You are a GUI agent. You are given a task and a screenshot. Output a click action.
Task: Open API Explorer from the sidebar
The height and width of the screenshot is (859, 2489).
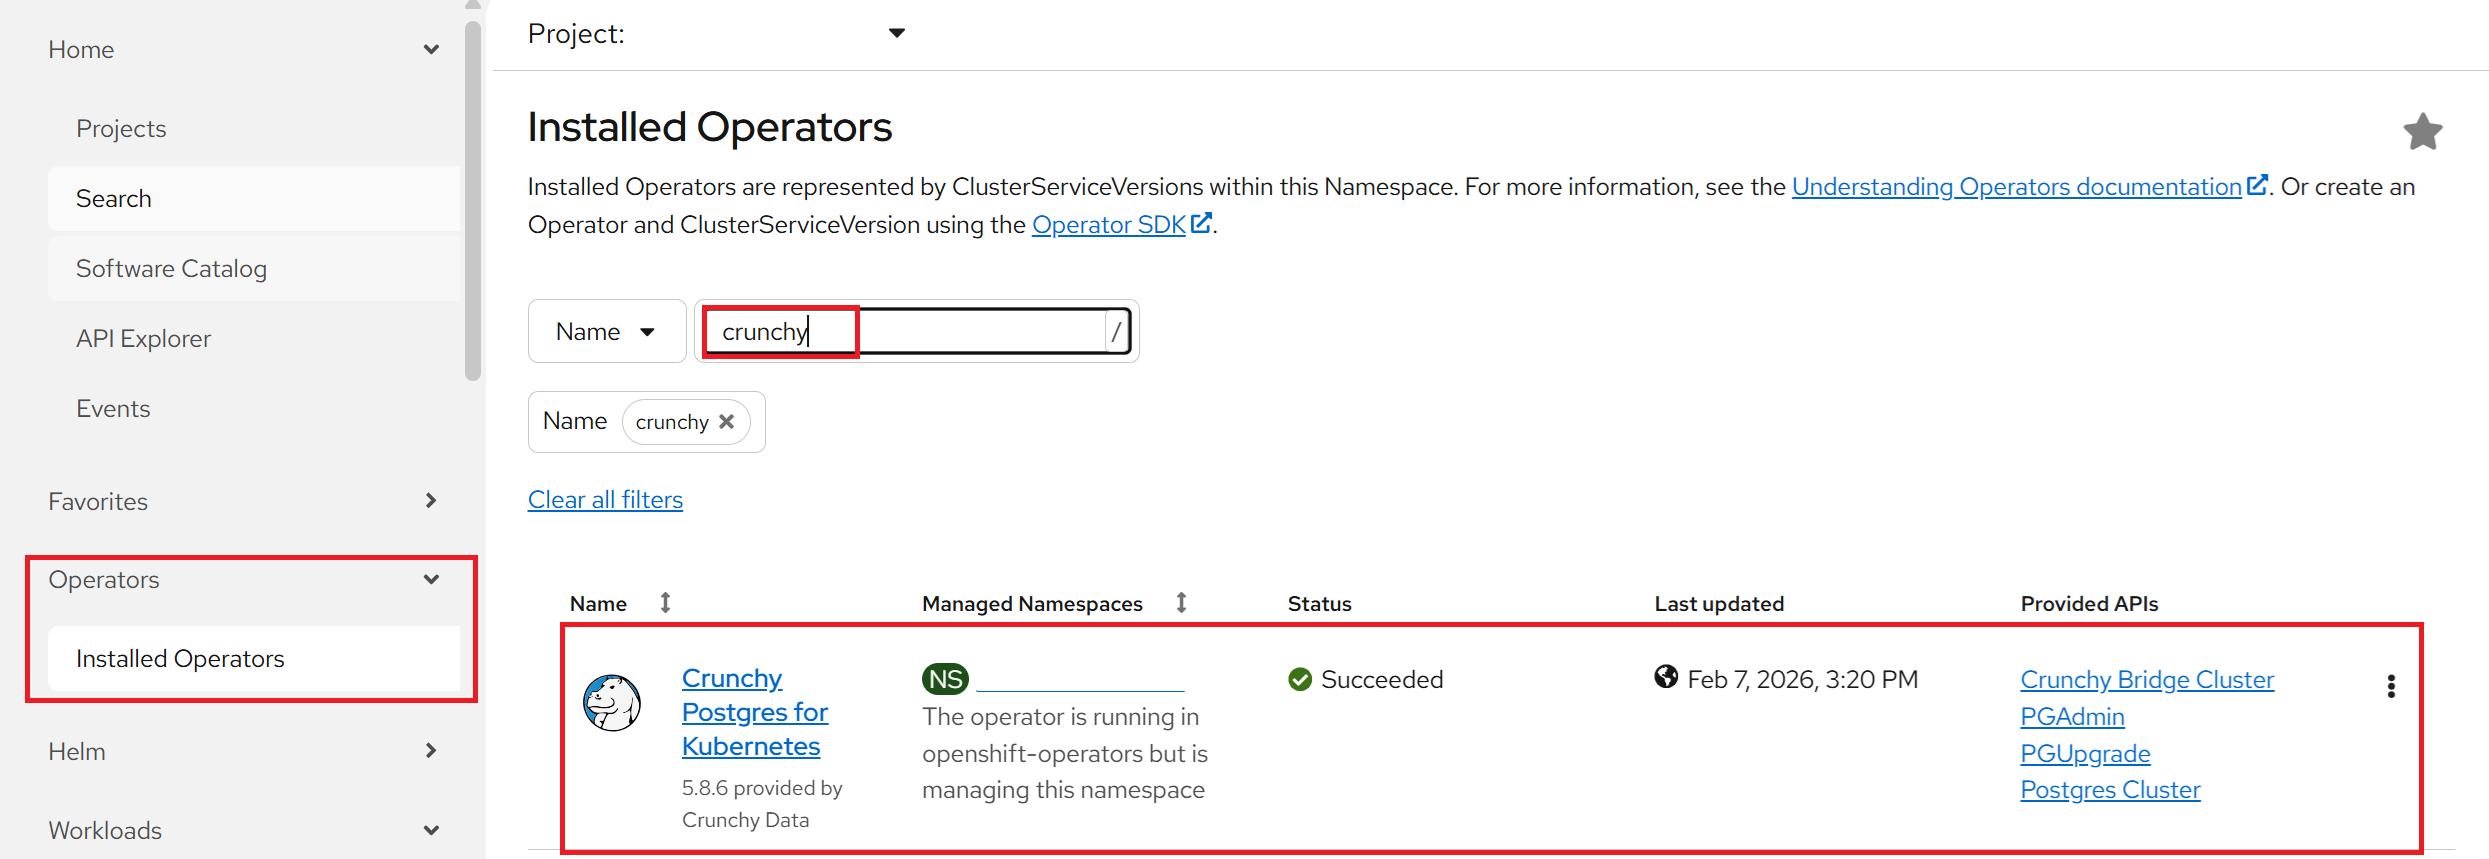click(x=144, y=339)
